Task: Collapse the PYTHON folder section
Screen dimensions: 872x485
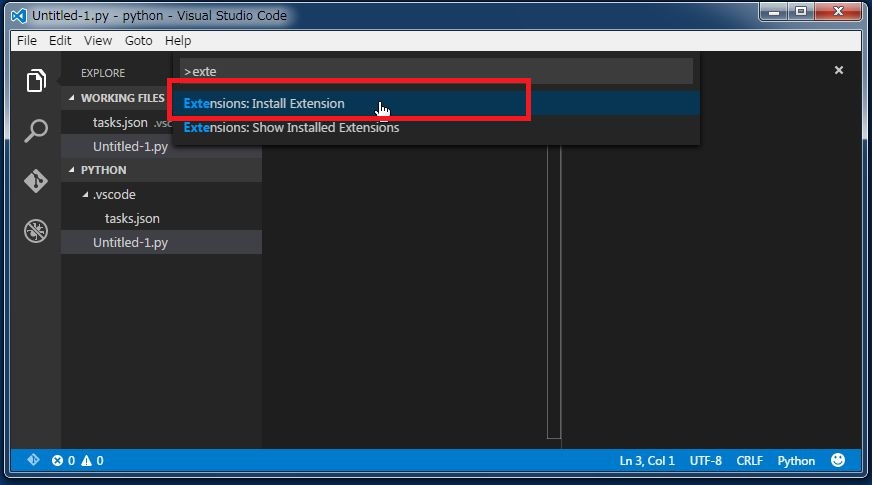Action: (x=72, y=170)
